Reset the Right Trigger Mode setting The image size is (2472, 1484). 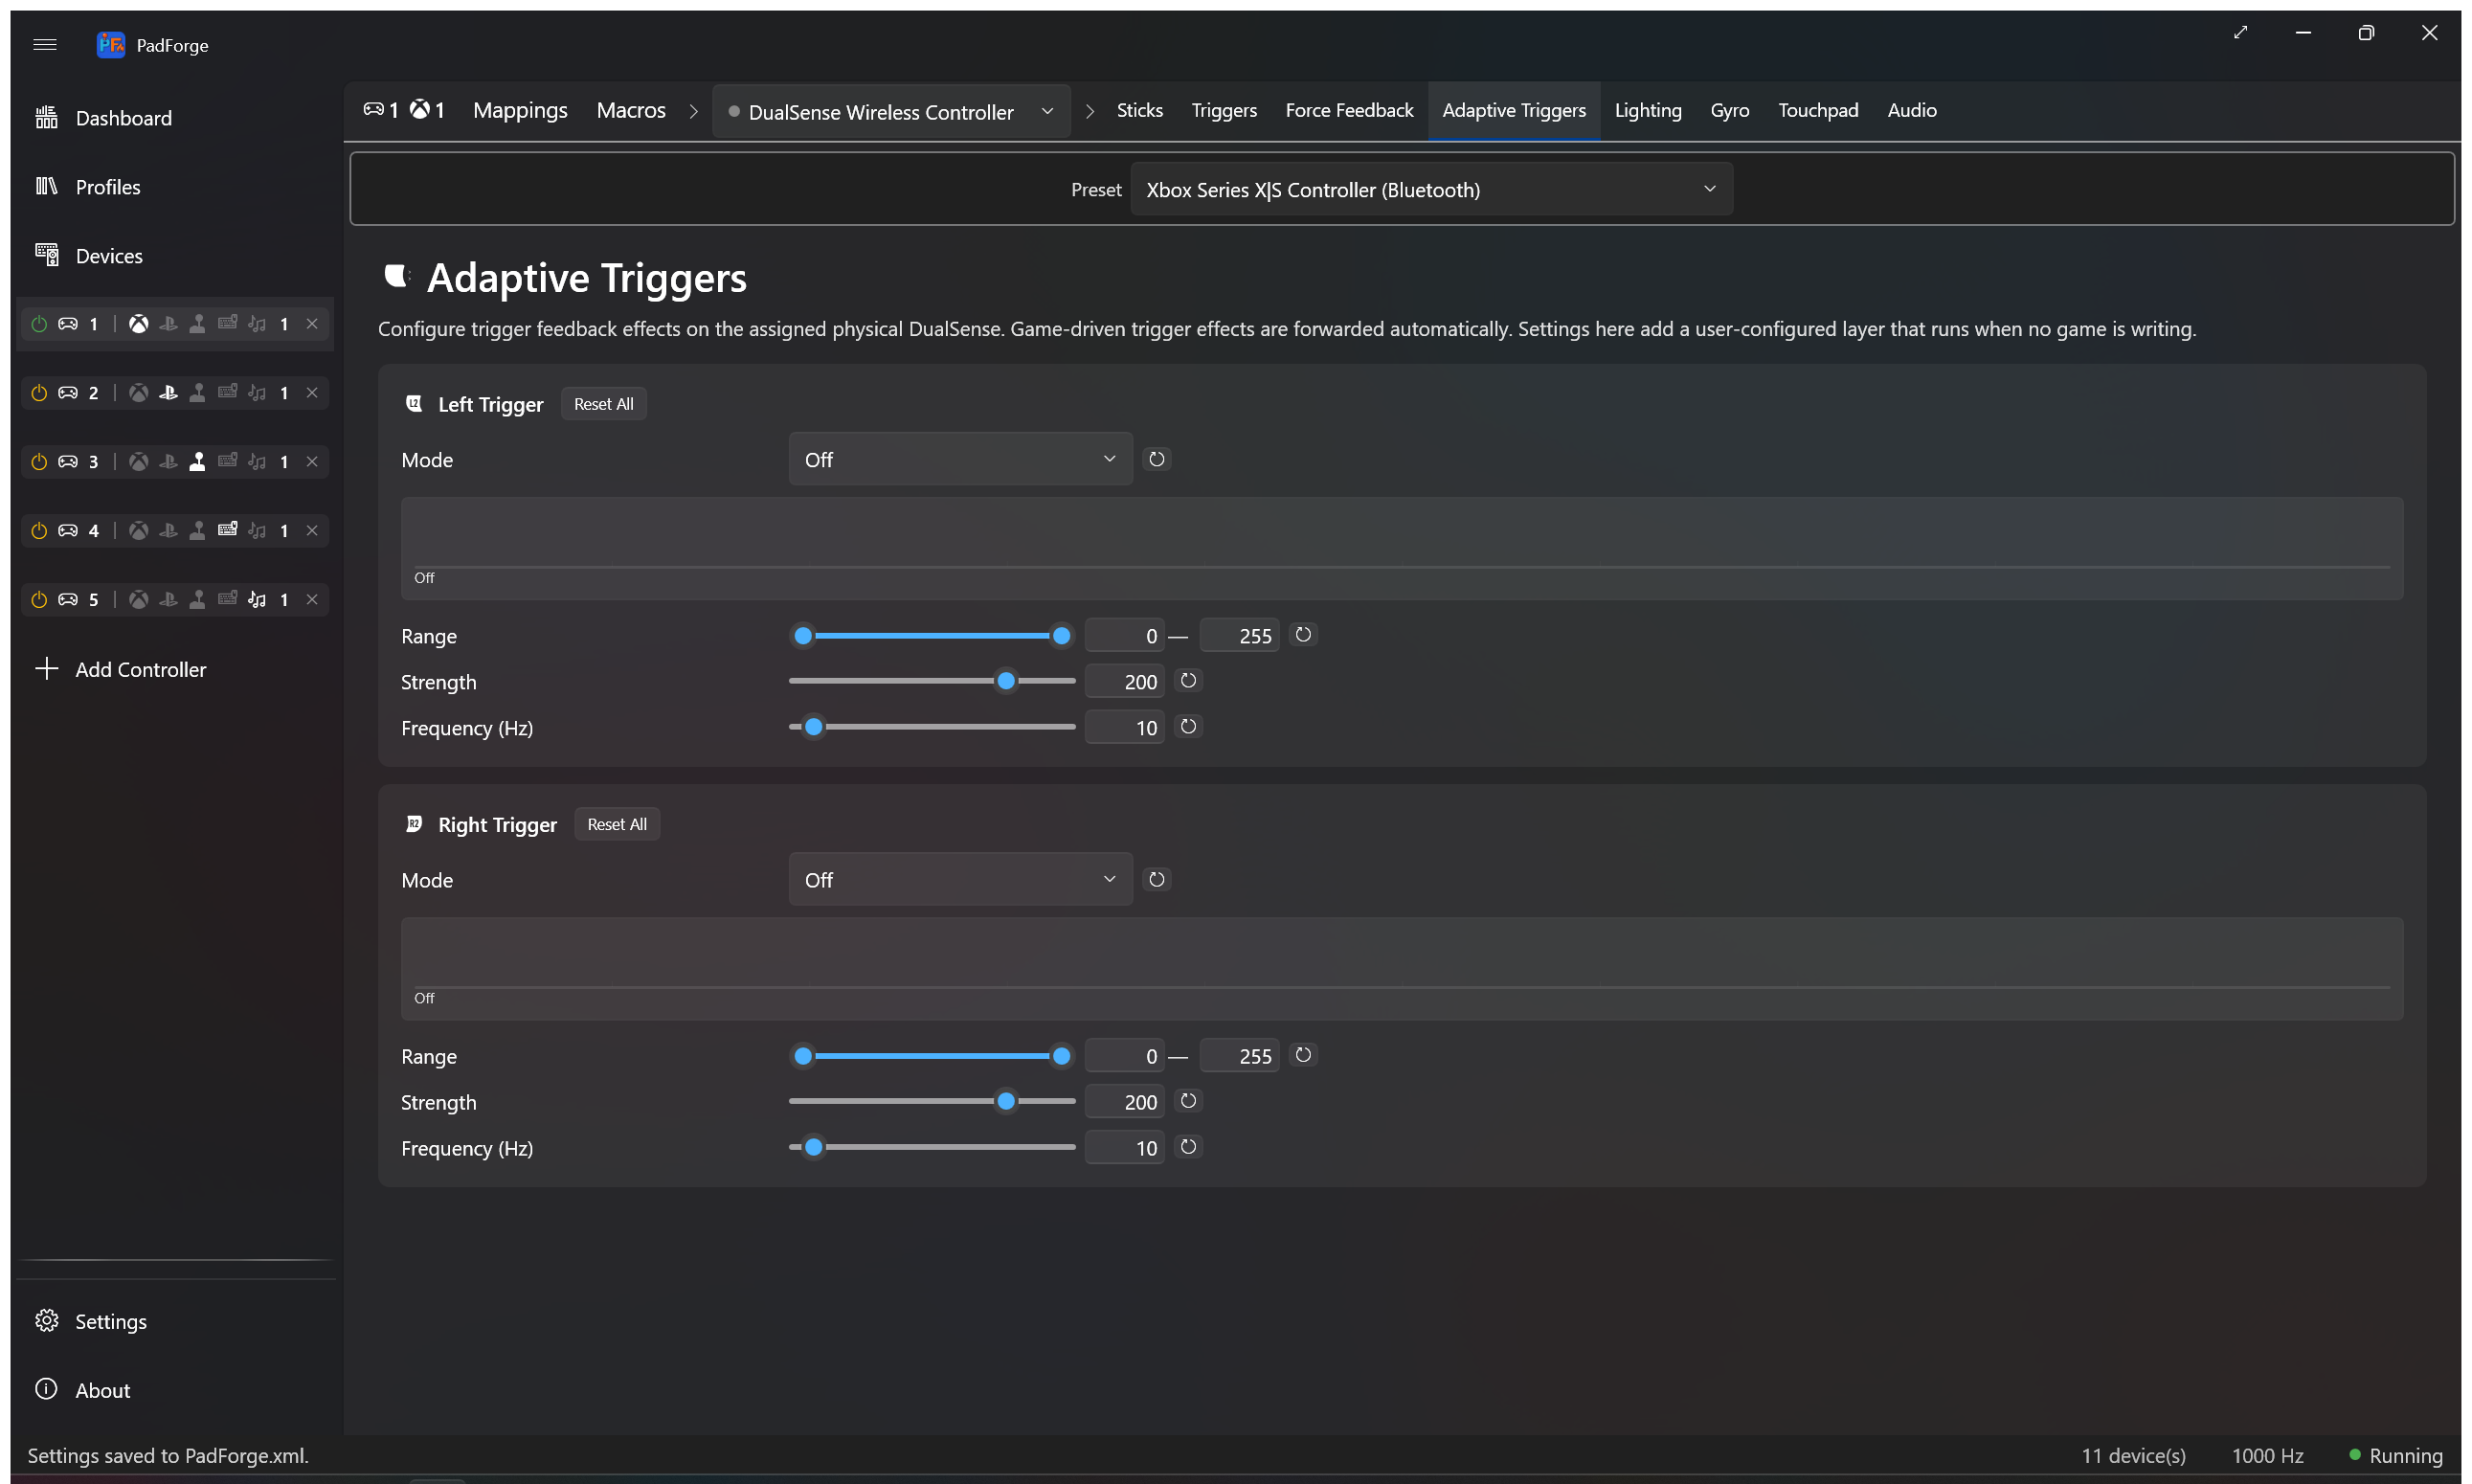point(1157,879)
